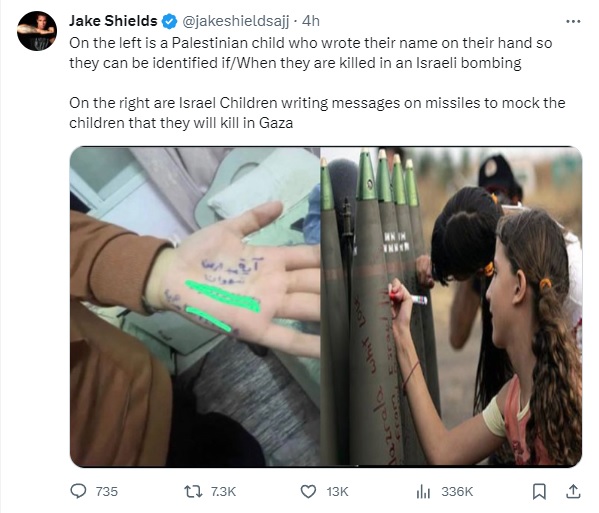Open Jake Shields profile avatar
Viewport: 599px width, 513px height.
(37, 31)
